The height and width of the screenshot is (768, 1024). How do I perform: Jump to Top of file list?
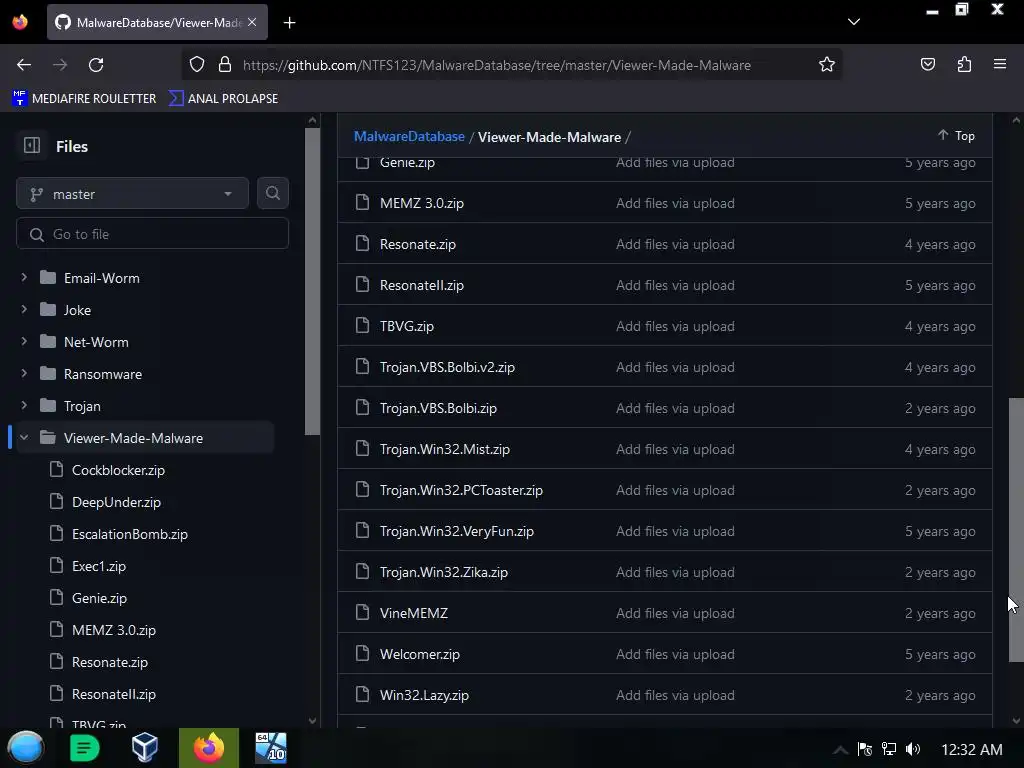click(956, 135)
